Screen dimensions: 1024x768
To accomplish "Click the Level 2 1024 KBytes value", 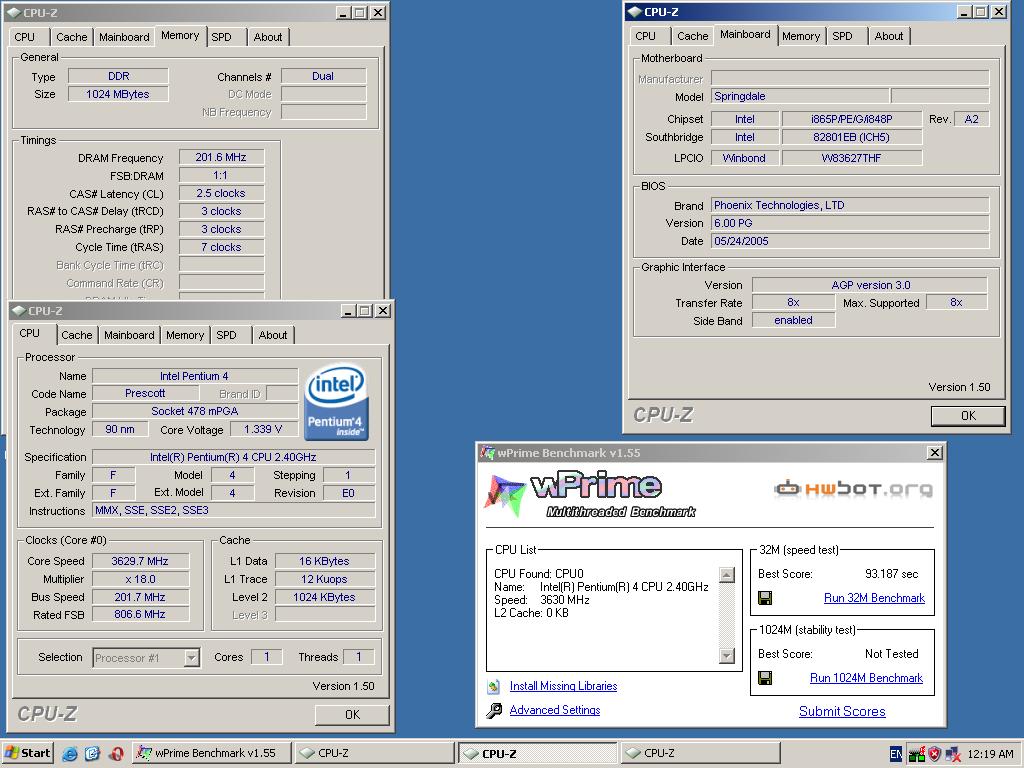I will click(325, 597).
